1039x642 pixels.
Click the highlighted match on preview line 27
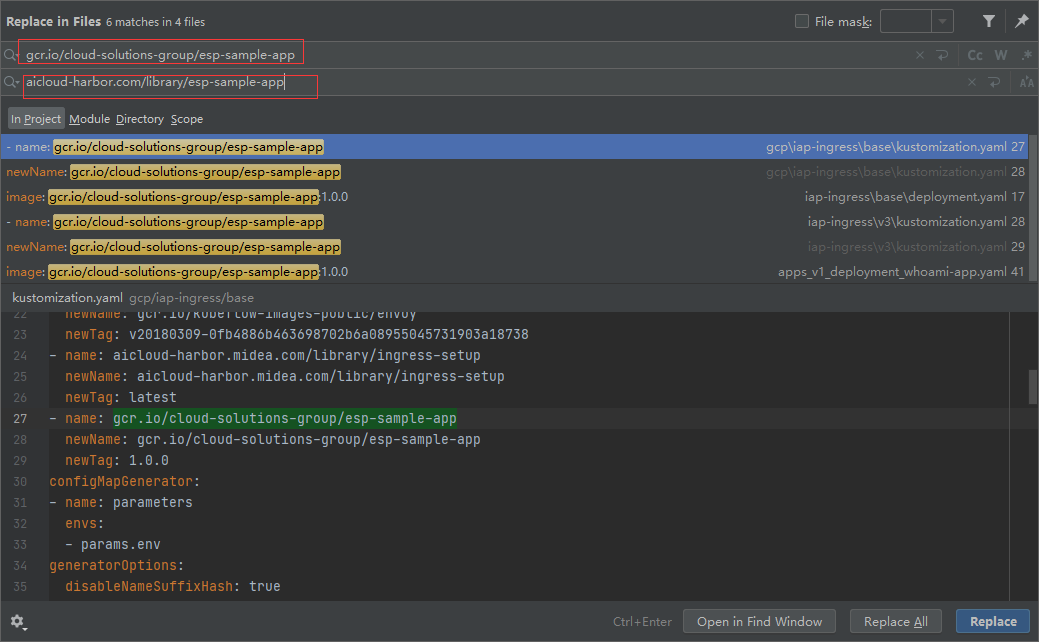[284, 419]
